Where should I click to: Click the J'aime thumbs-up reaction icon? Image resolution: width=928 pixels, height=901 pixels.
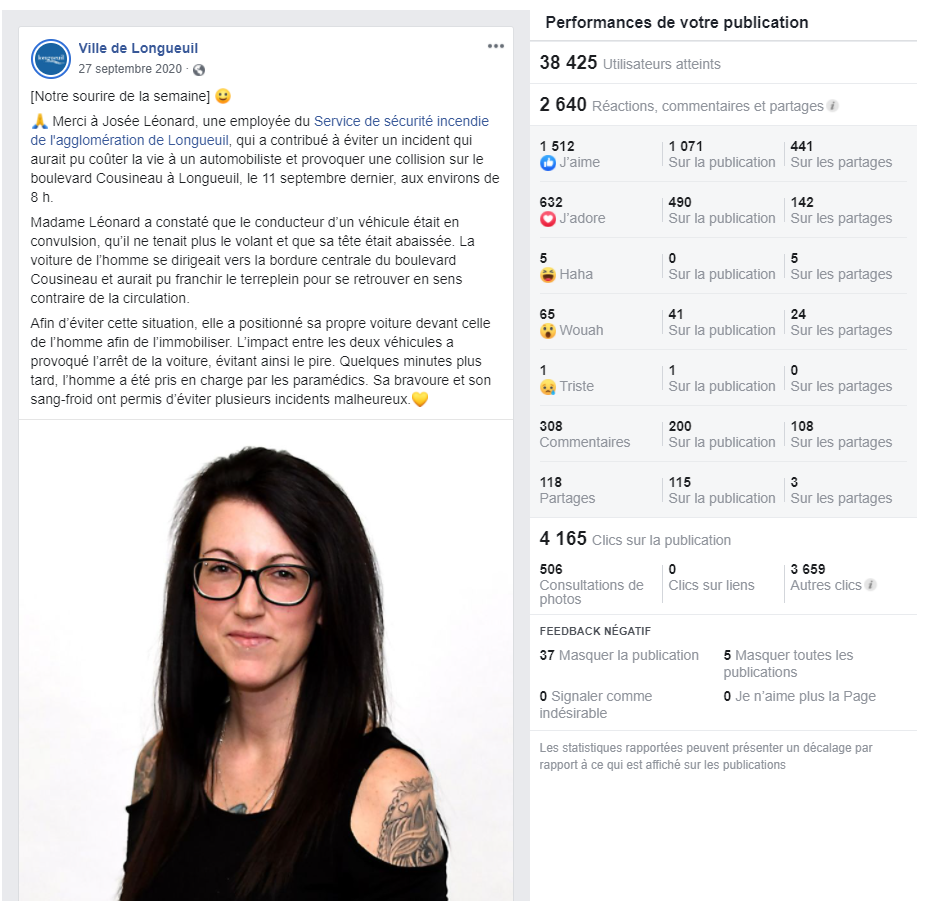click(547, 163)
